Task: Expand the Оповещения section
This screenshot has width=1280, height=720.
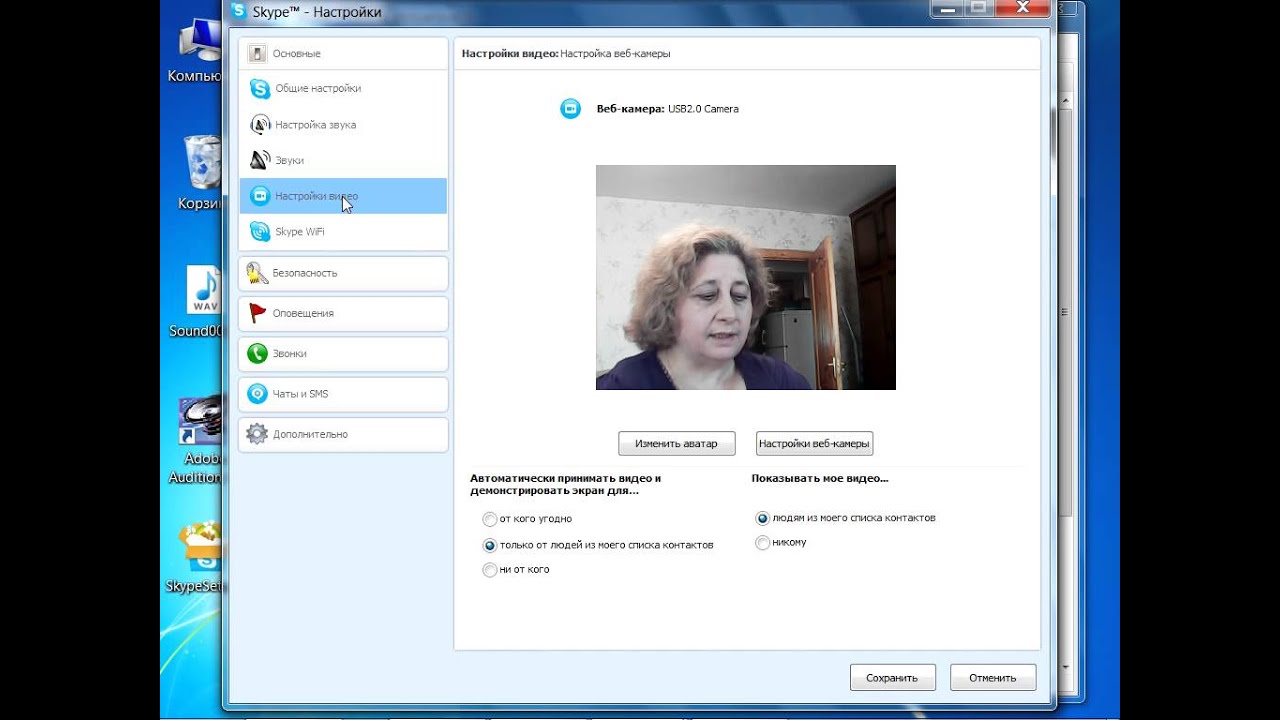Action: click(x=343, y=313)
